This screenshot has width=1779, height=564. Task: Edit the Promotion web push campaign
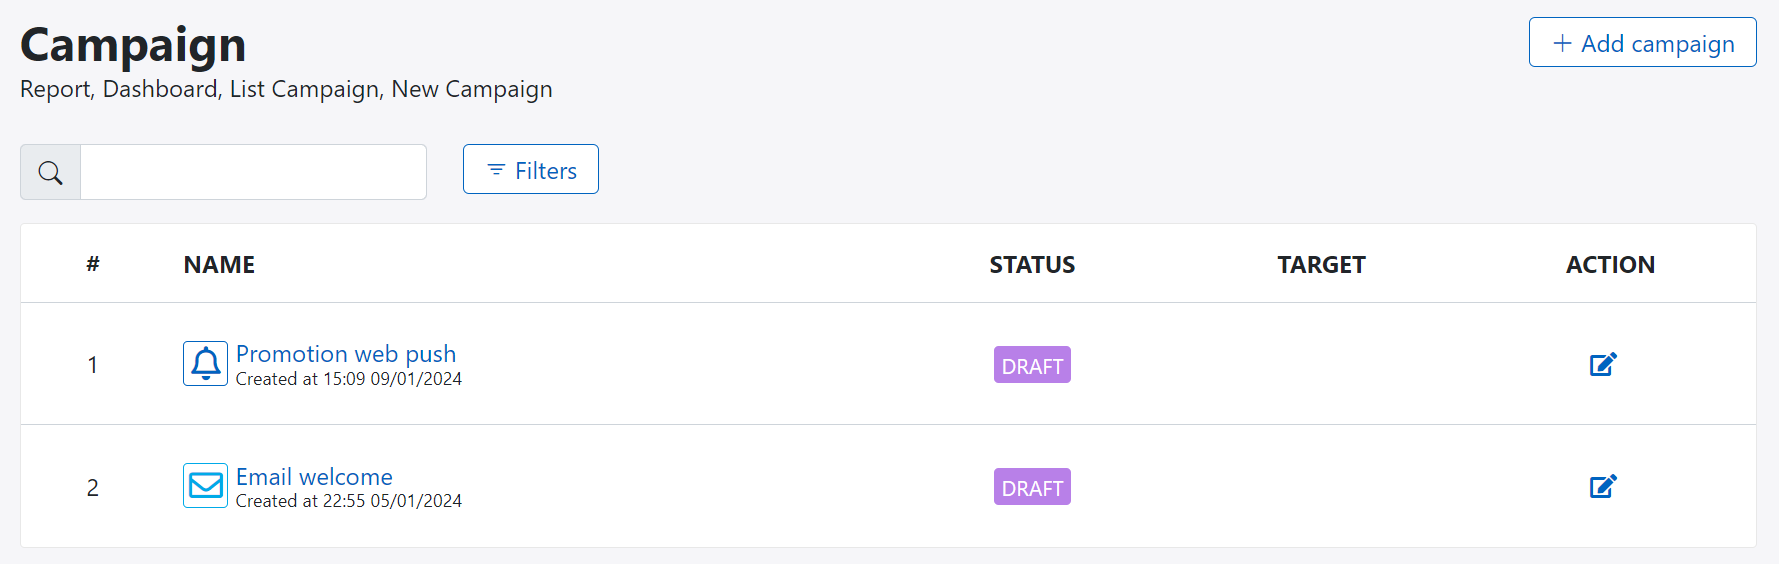tap(1603, 364)
